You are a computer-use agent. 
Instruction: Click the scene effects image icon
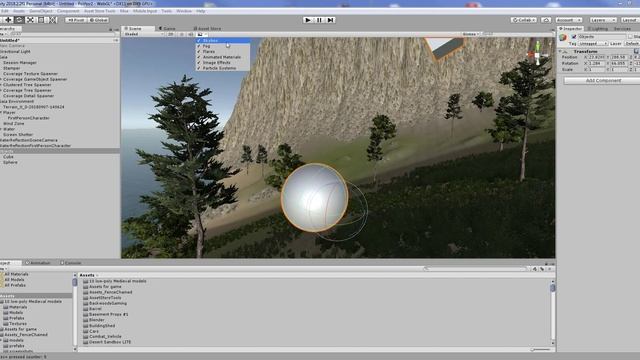point(200,34)
